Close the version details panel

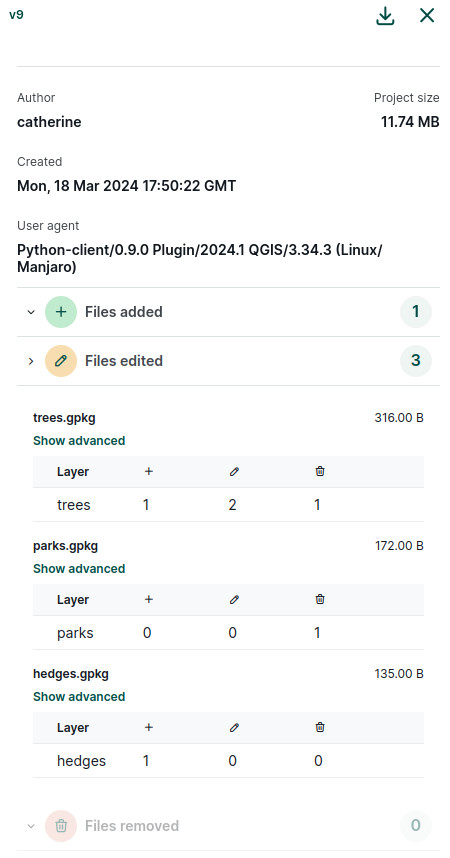[427, 15]
